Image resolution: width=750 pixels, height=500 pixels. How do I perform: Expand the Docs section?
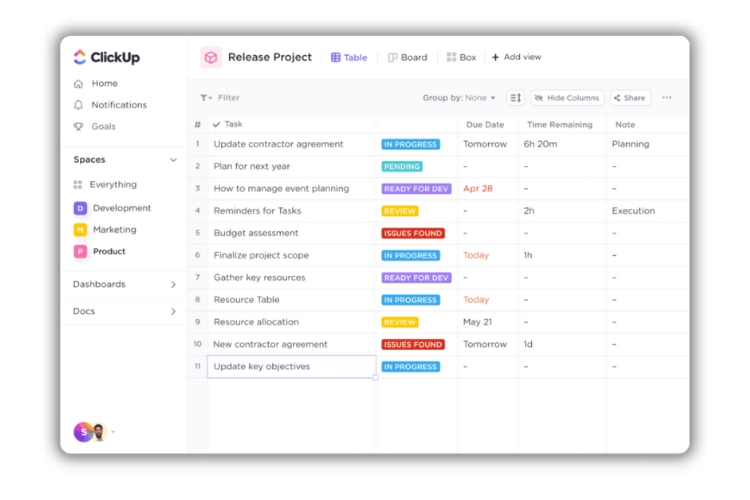coord(173,312)
